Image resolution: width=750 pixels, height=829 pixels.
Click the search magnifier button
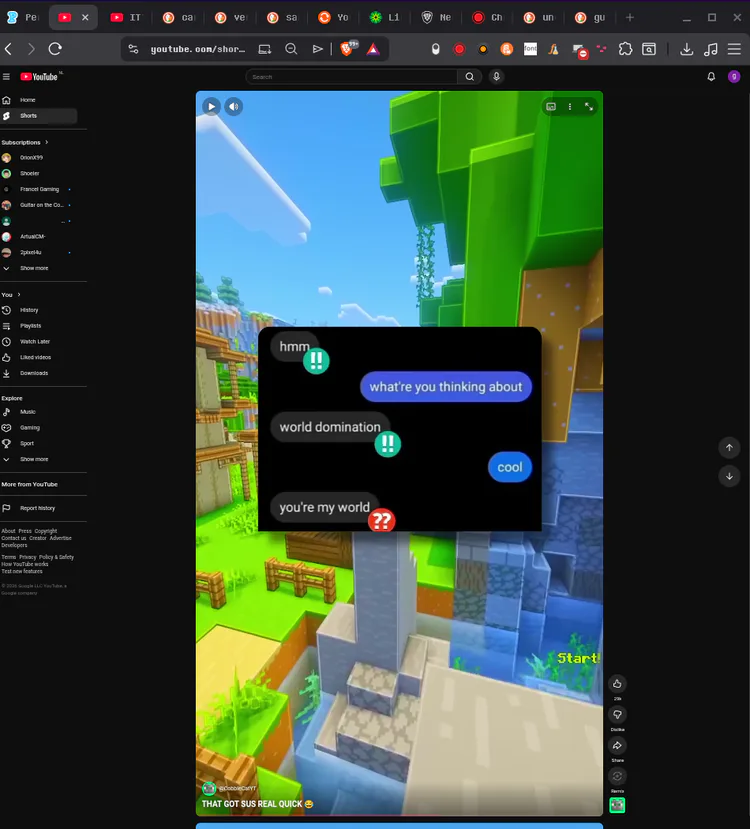coord(469,77)
